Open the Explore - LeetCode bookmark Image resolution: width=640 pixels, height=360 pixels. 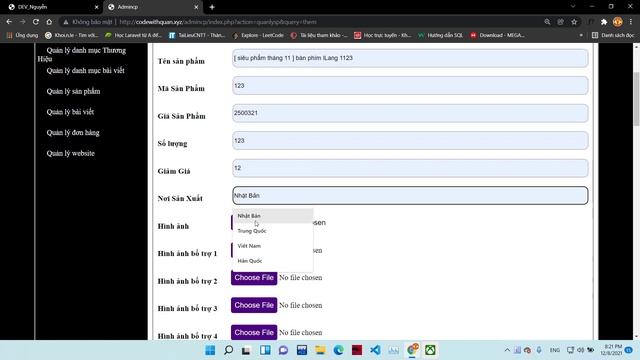258,36
